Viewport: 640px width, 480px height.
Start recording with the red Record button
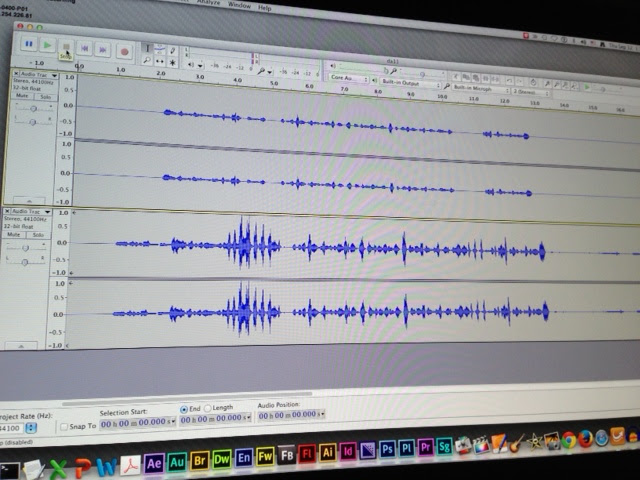coord(124,51)
